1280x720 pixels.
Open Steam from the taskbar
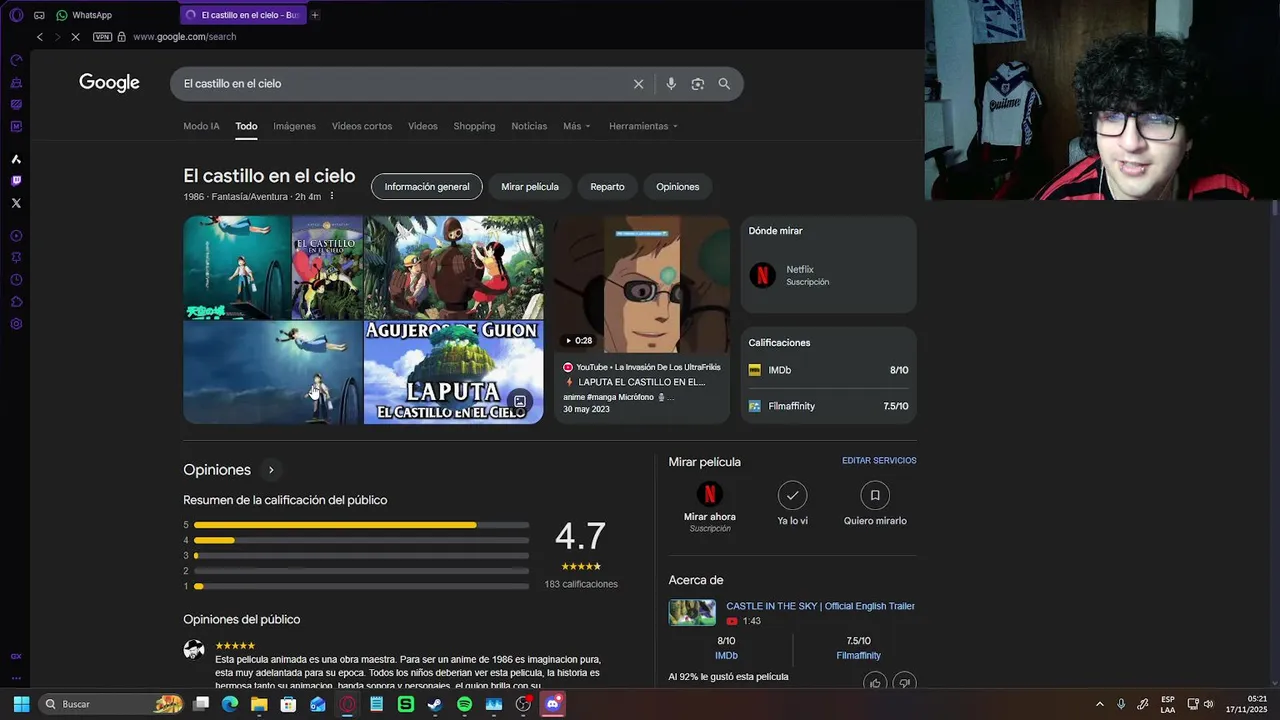pyautogui.click(x=435, y=704)
